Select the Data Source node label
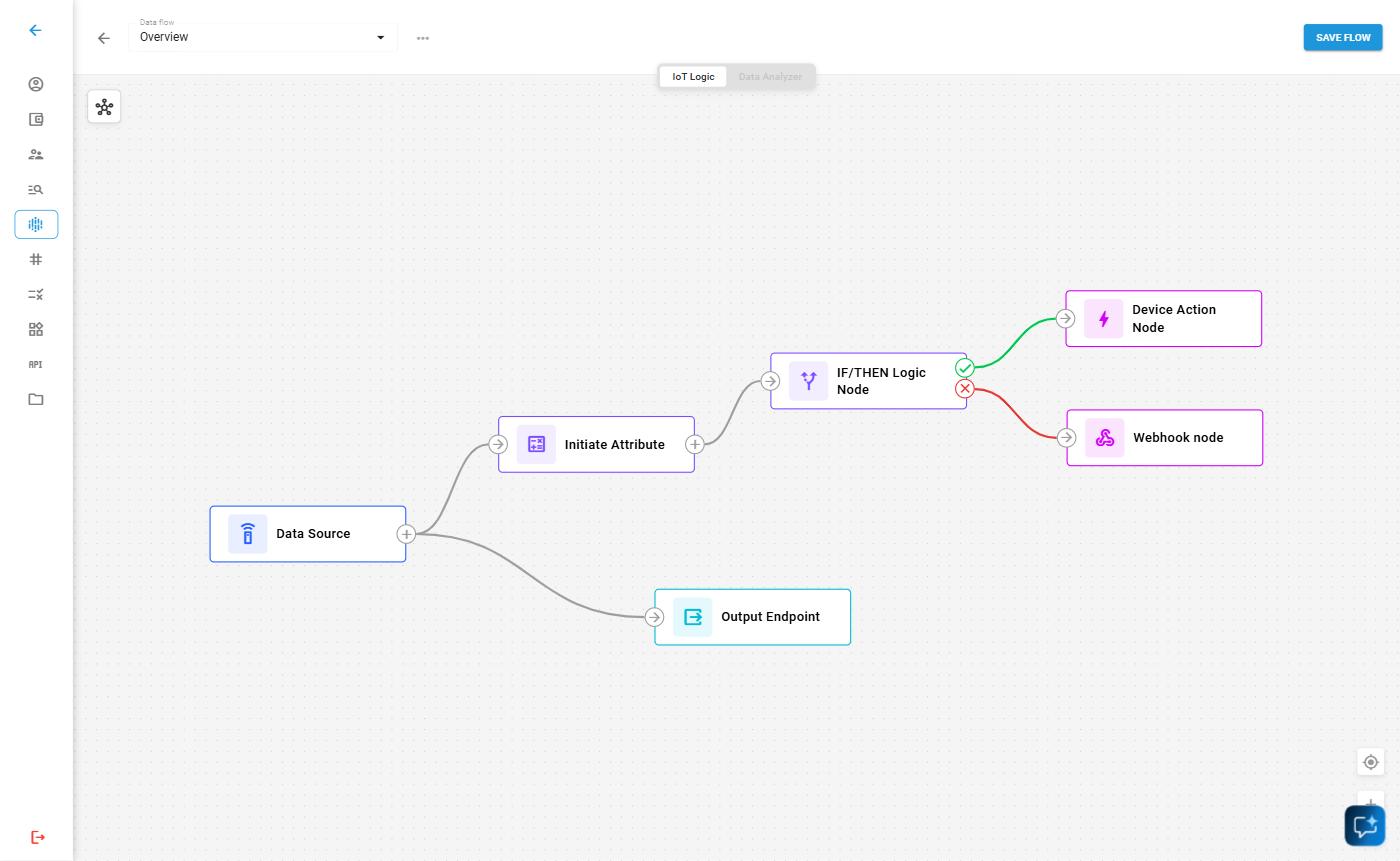 (313, 534)
